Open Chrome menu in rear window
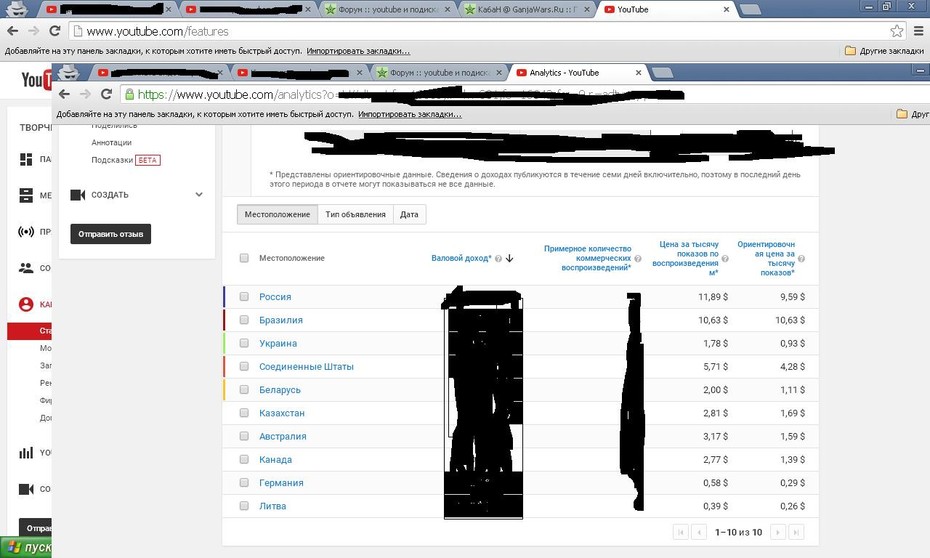 (918, 31)
